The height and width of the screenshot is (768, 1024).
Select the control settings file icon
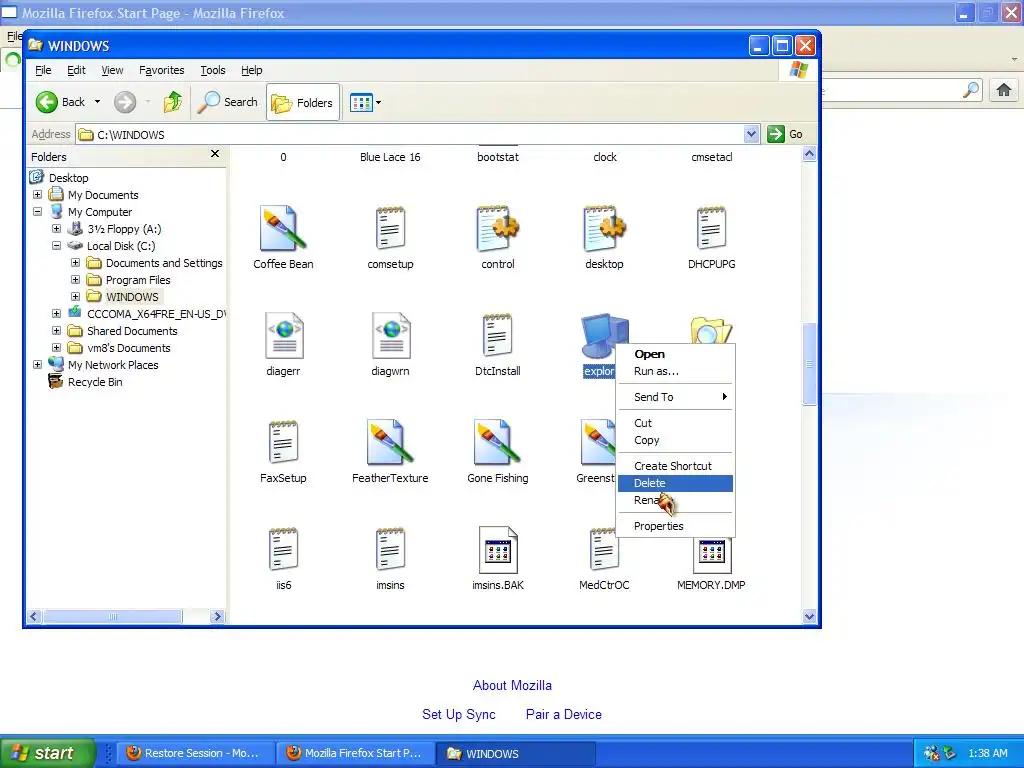(x=498, y=229)
